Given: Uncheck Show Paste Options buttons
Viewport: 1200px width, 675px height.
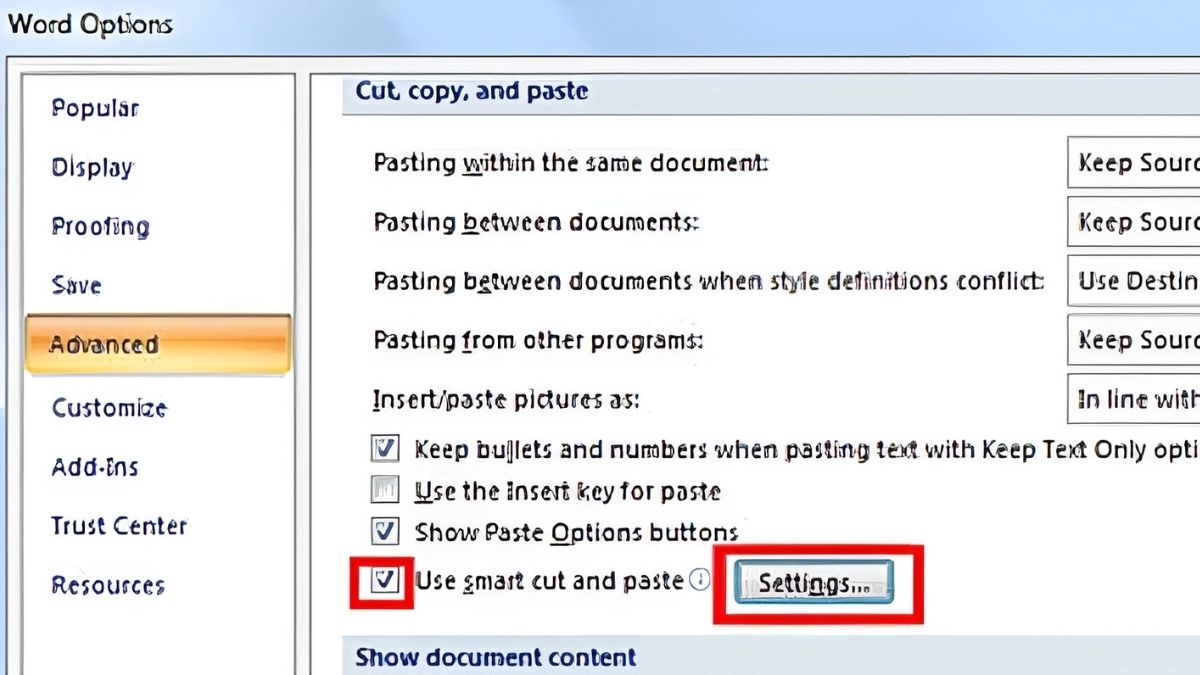Looking at the screenshot, I should (385, 530).
